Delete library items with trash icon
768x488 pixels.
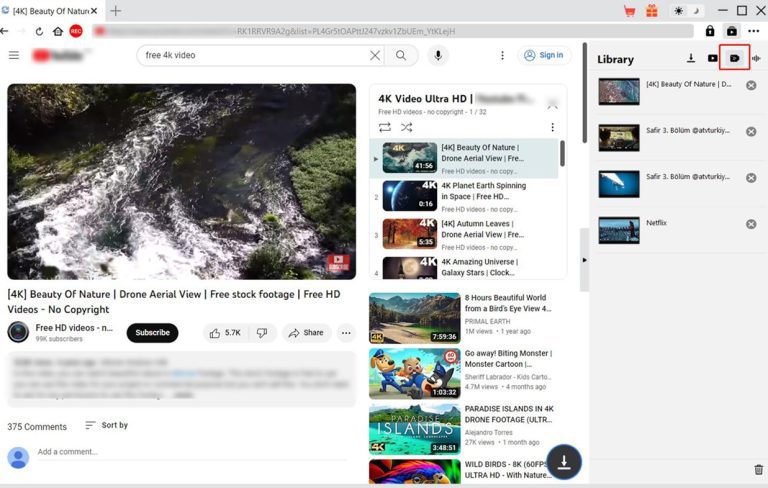coord(757,469)
